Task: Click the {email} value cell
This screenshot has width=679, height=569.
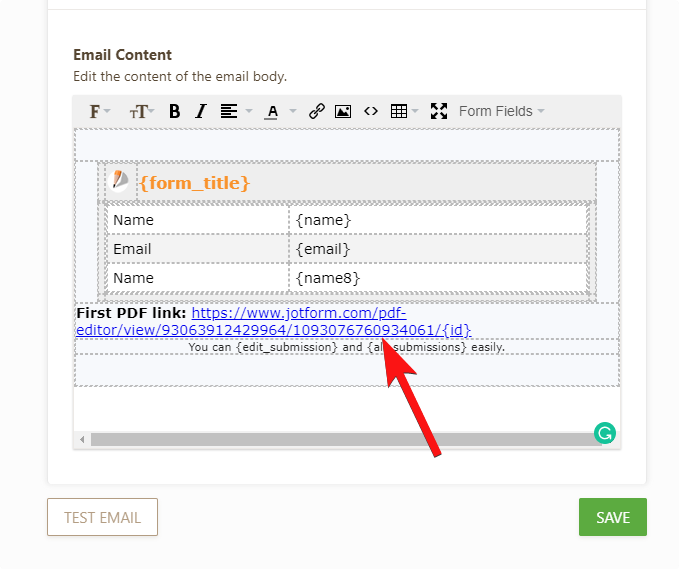Action: [x=437, y=249]
